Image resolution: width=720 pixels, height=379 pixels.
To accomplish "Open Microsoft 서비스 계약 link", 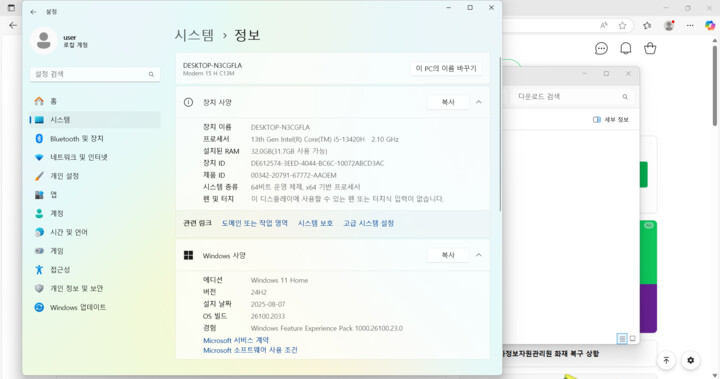I will (236, 340).
